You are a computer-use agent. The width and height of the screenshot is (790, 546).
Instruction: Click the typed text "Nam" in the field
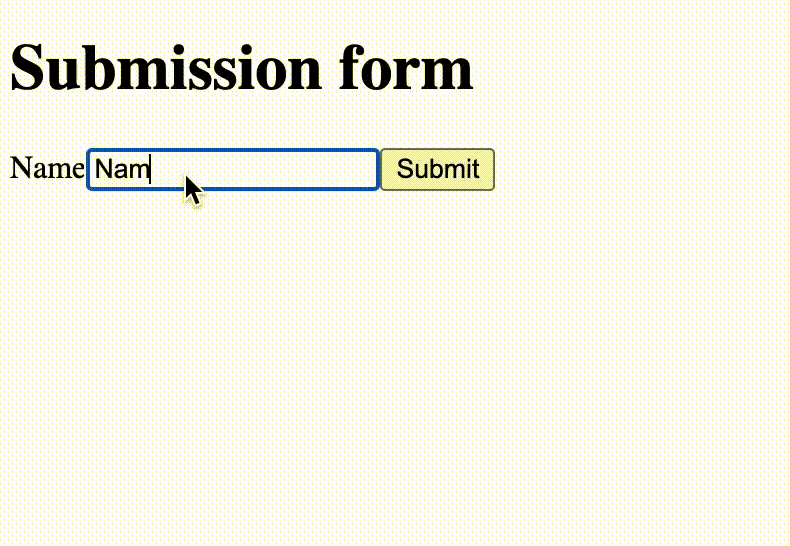pyautogui.click(x=121, y=170)
